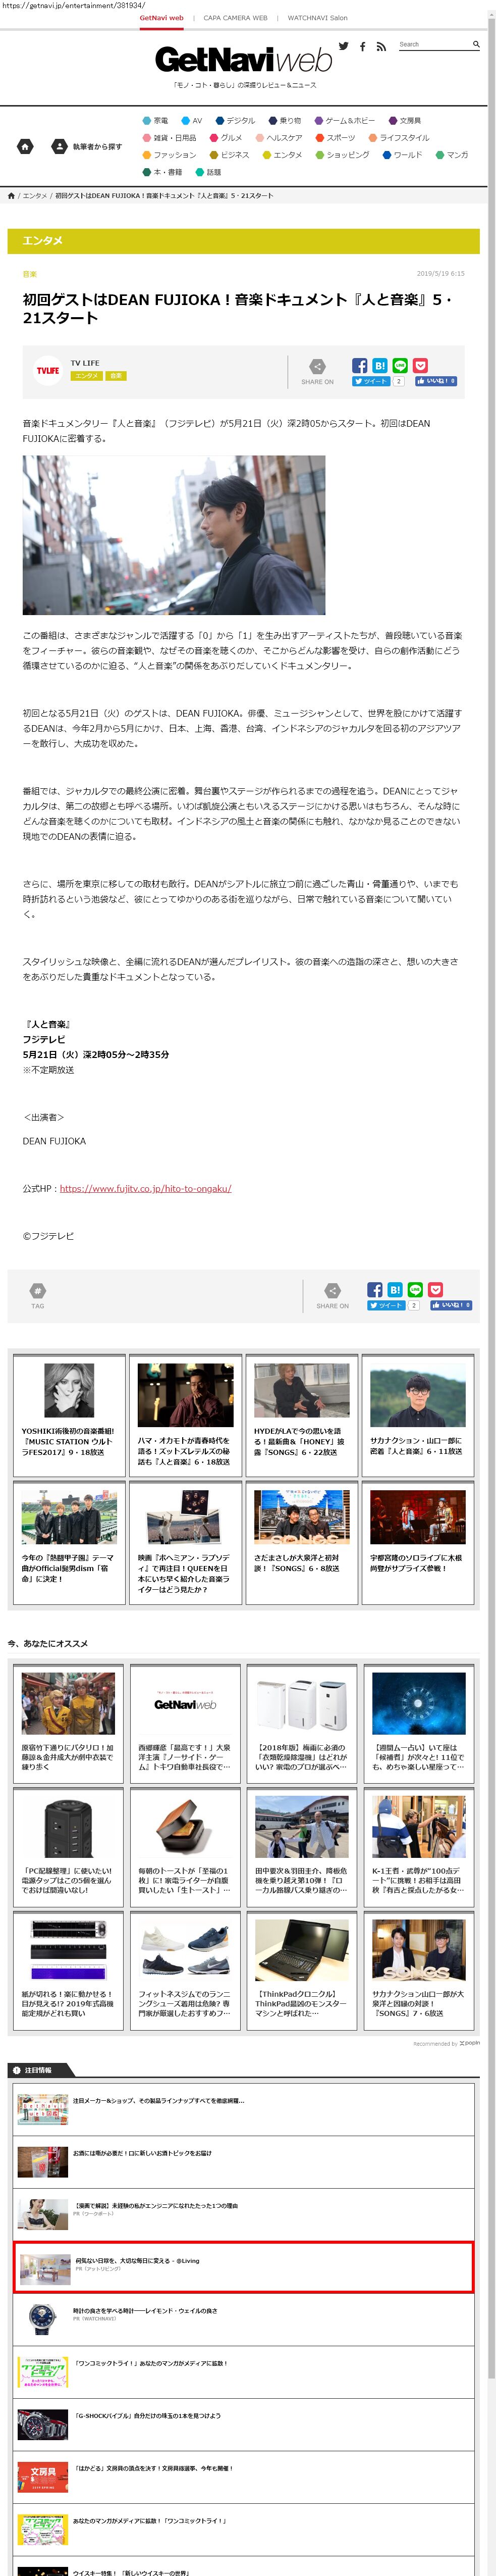This screenshot has width=496, height=2576.
Task: Open the 乗り物 category
Action: (x=284, y=121)
